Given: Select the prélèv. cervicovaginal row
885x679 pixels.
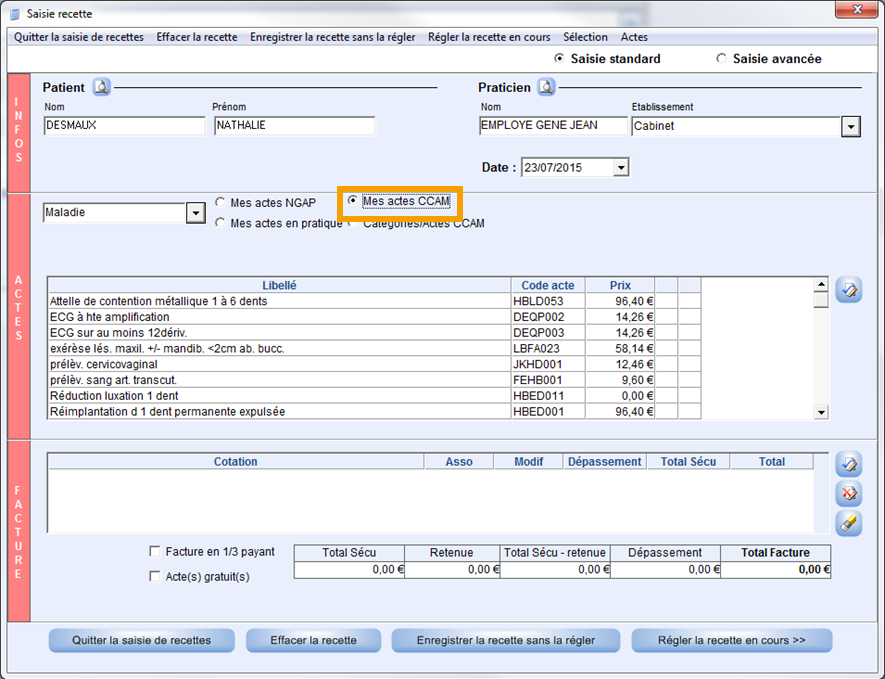Looking at the screenshot, I should point(278,364).
